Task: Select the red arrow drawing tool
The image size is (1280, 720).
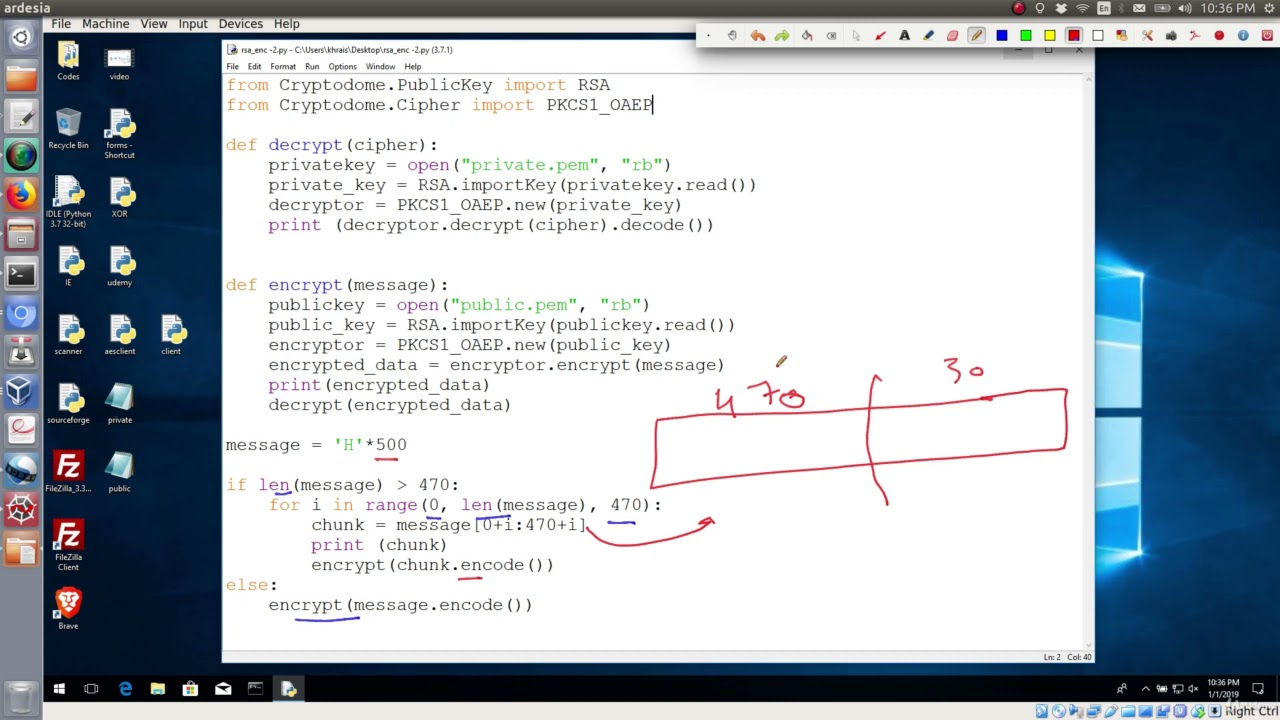Action: (x=880, y=36)
